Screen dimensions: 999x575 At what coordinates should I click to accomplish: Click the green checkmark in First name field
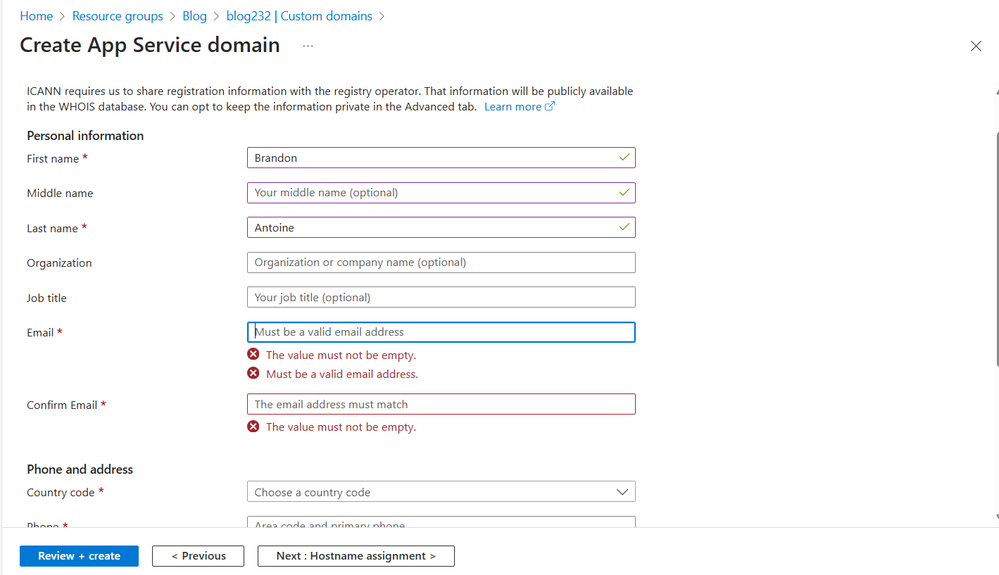(x=624, y=158)
